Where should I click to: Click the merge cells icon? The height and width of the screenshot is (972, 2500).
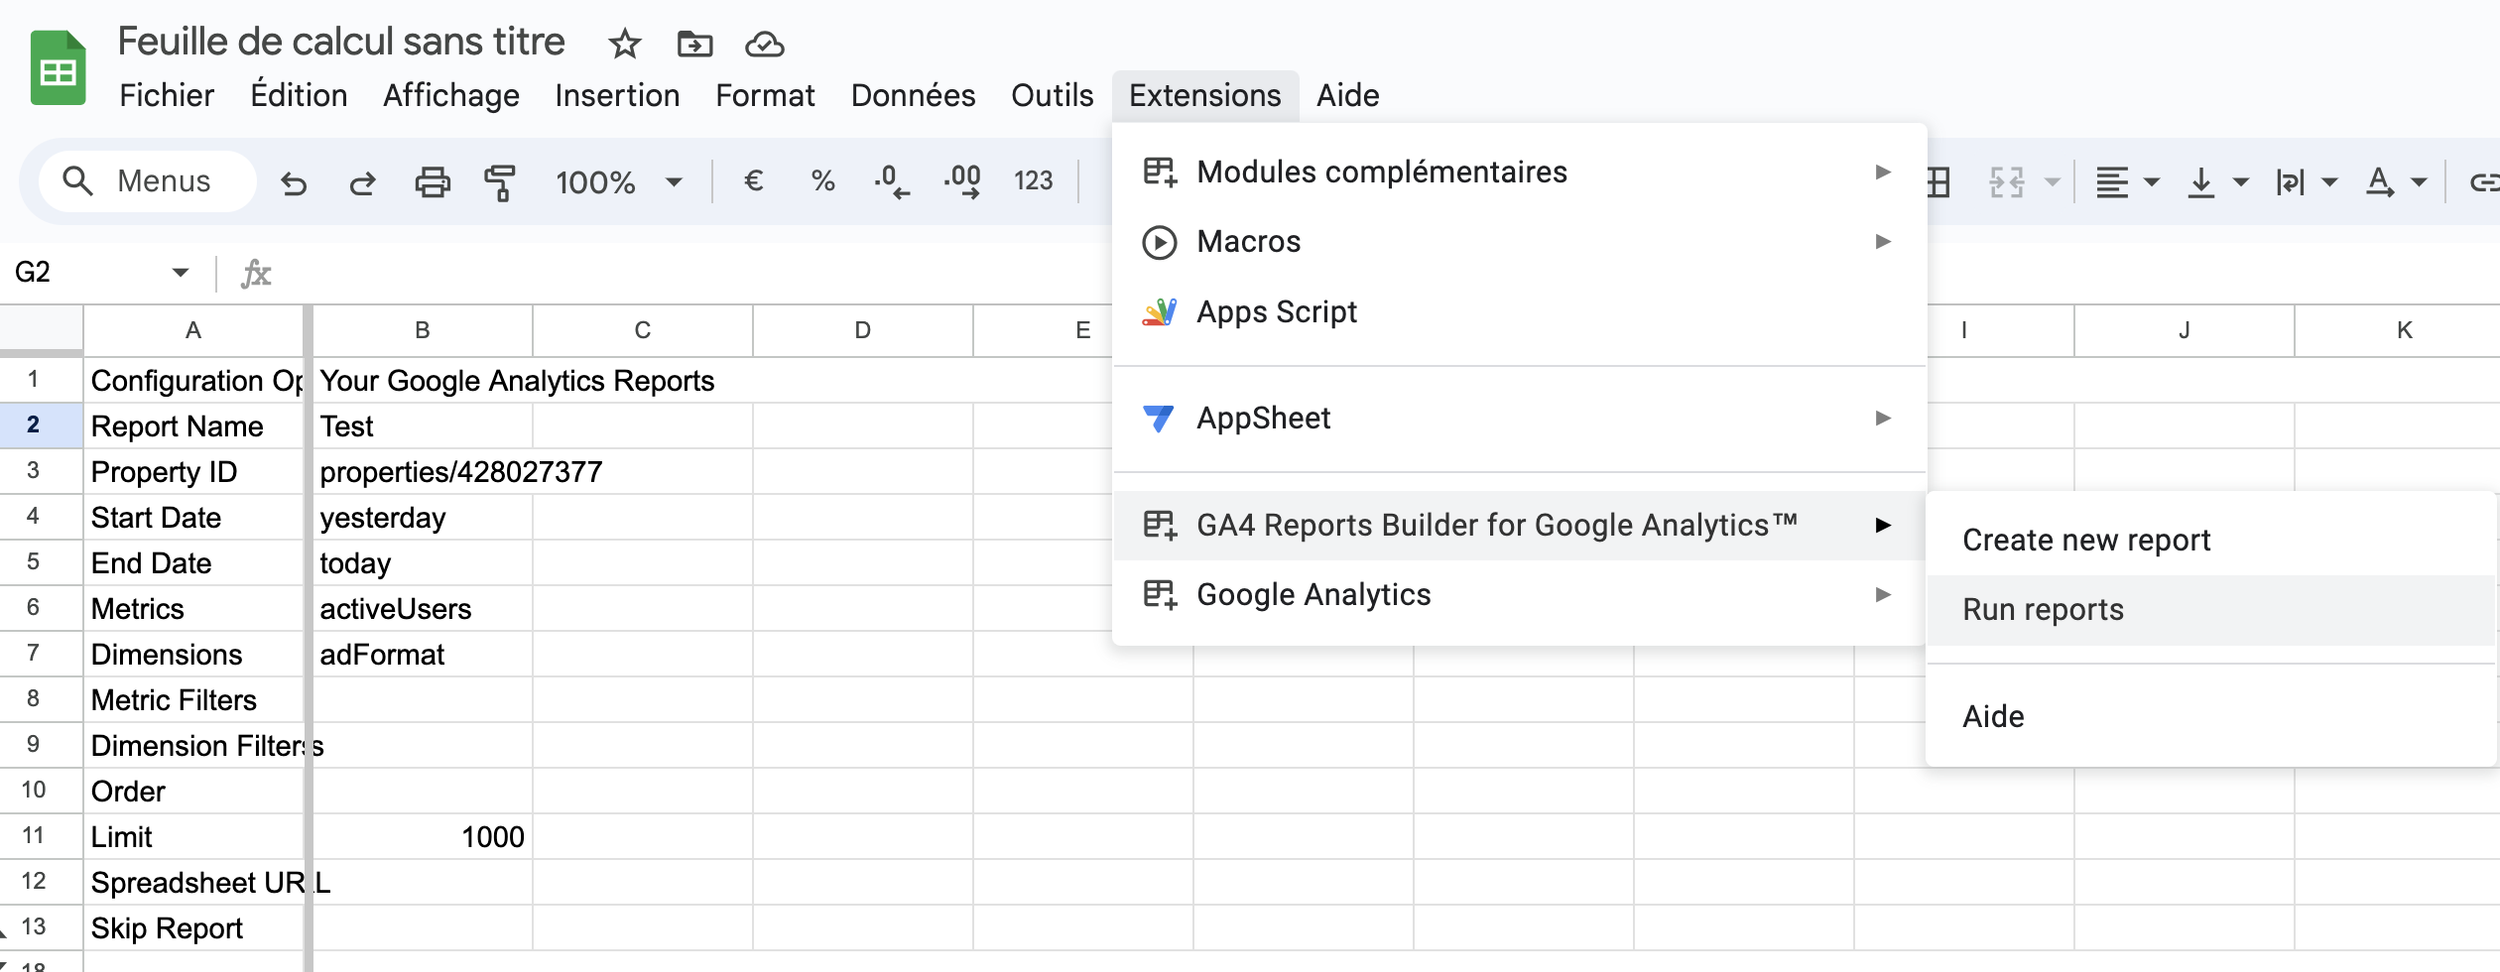2007,182
